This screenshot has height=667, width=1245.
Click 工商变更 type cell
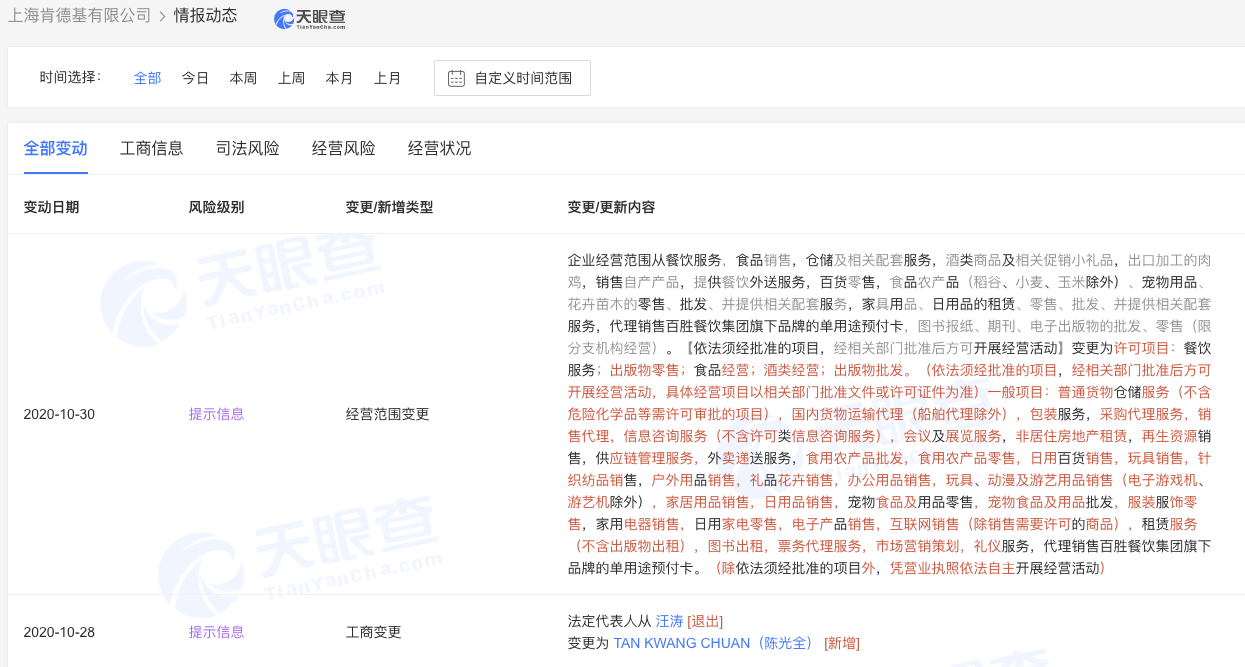click(x=374, y=632)
